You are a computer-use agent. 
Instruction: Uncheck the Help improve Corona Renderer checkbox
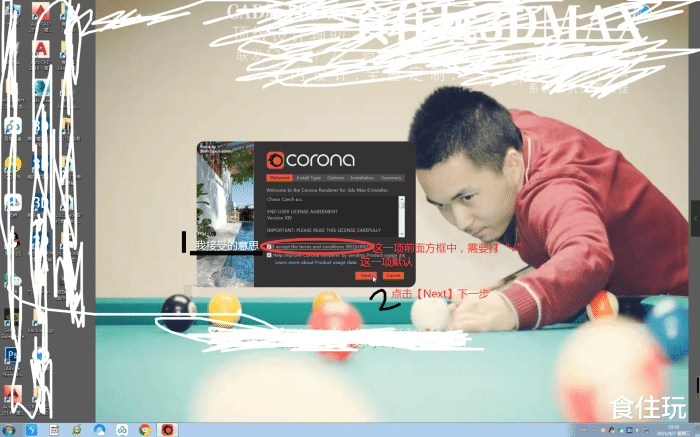[269, 255]
